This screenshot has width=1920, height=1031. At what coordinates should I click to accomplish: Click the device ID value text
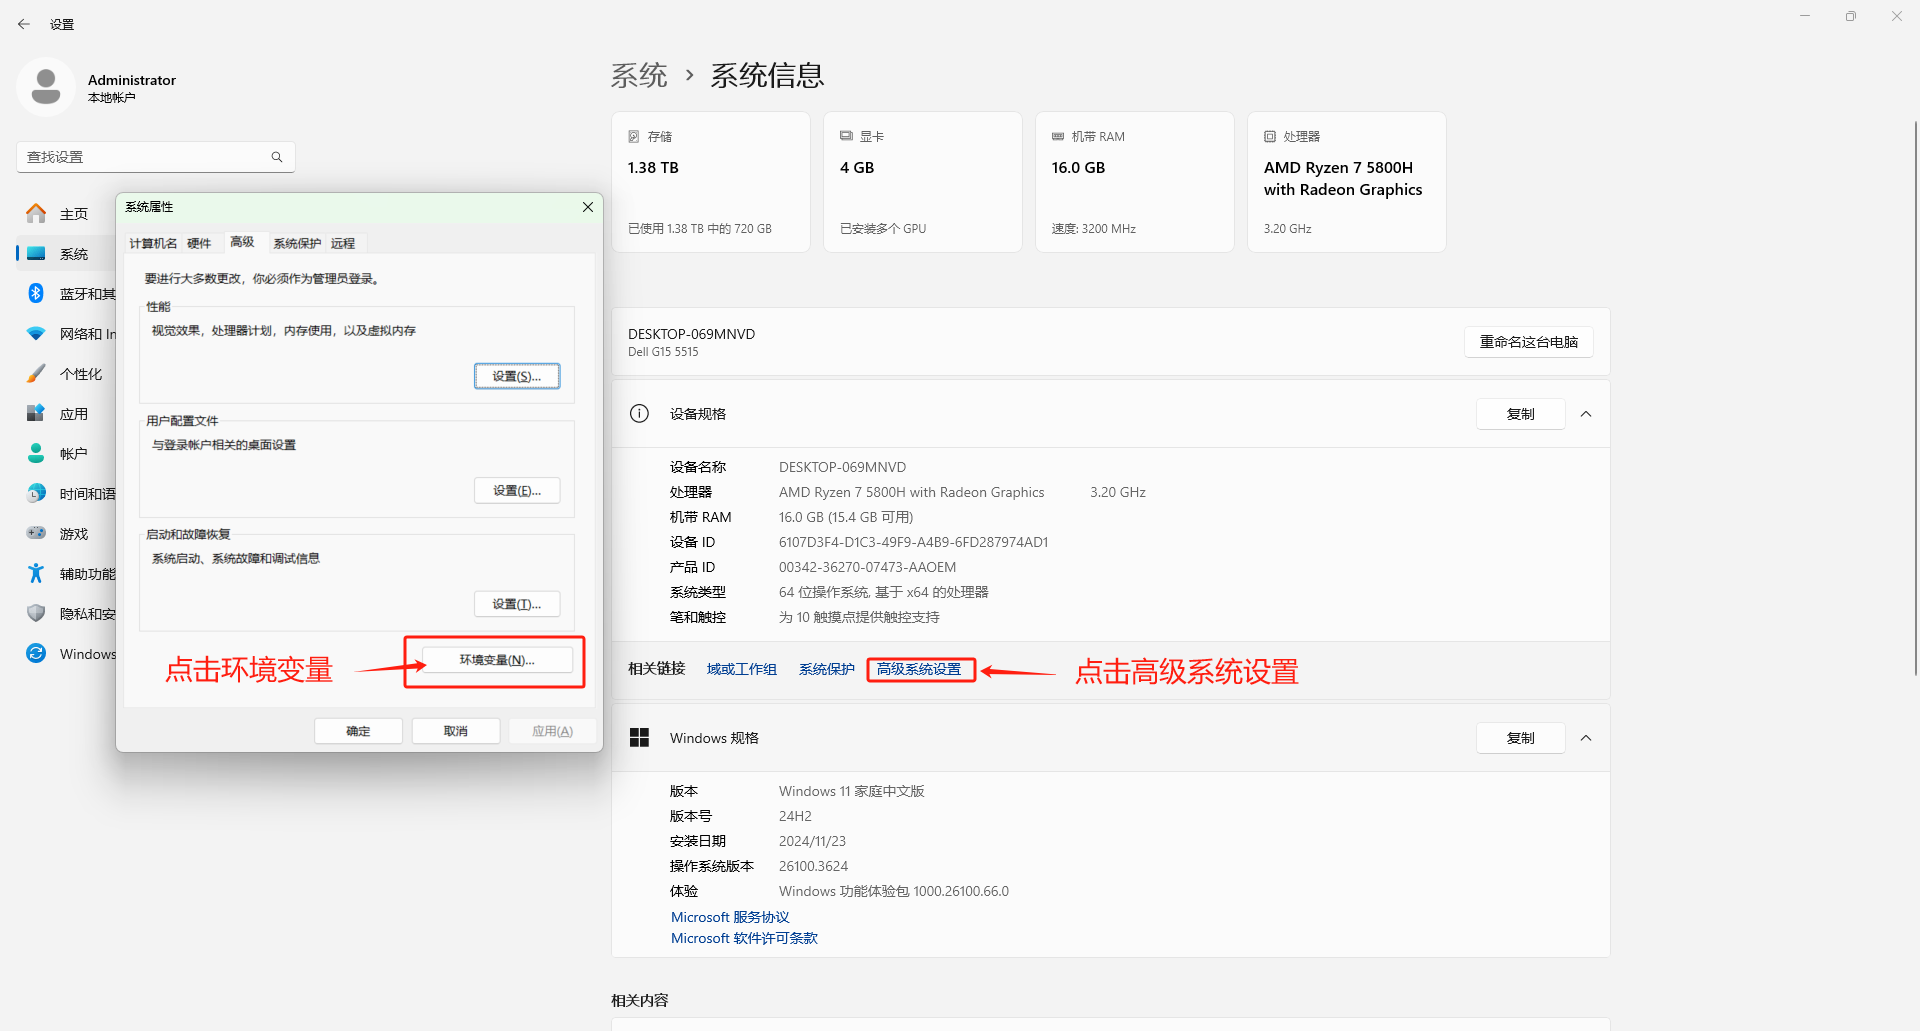[x=914, y=542]
